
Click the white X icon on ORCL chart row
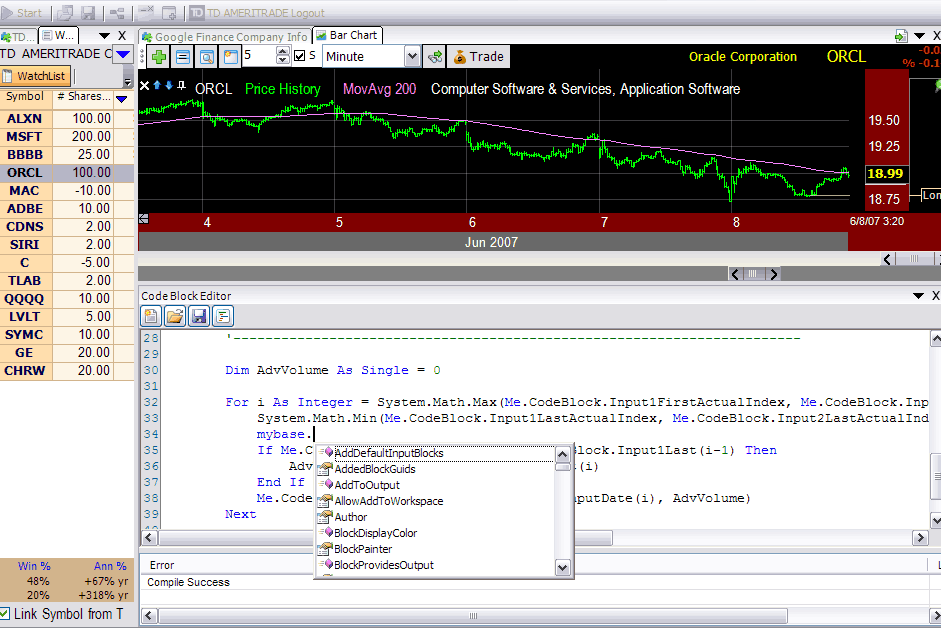tap(144, 85)
